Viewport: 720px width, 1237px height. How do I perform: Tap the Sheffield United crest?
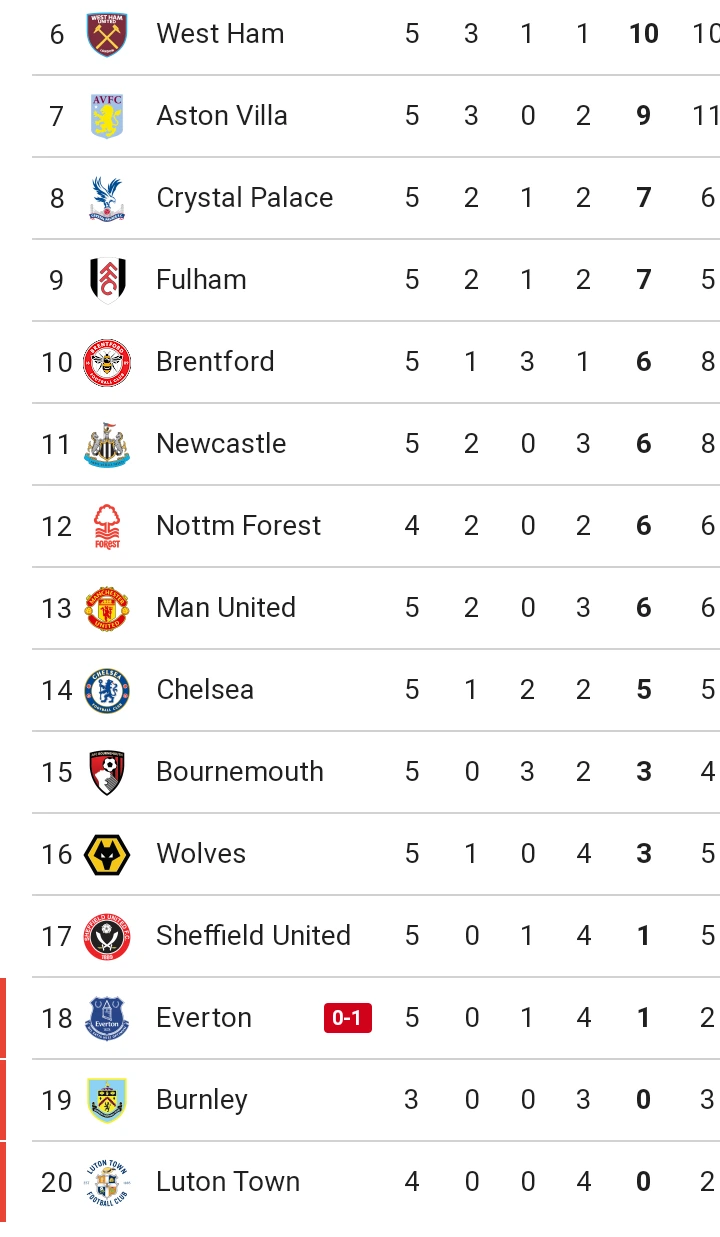[107, 936]
